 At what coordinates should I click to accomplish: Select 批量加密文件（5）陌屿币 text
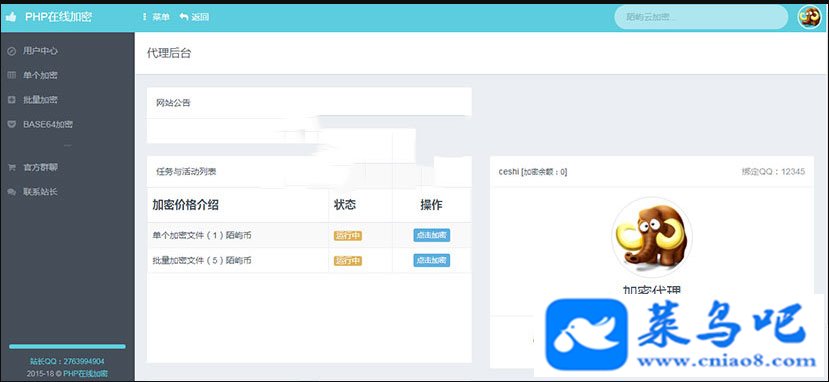pyautogui.click(x=201, y=260)
